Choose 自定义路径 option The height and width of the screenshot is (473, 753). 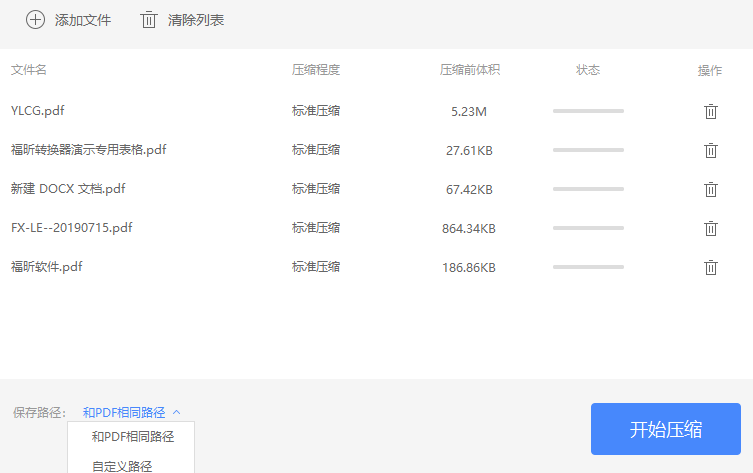(122, 466)
